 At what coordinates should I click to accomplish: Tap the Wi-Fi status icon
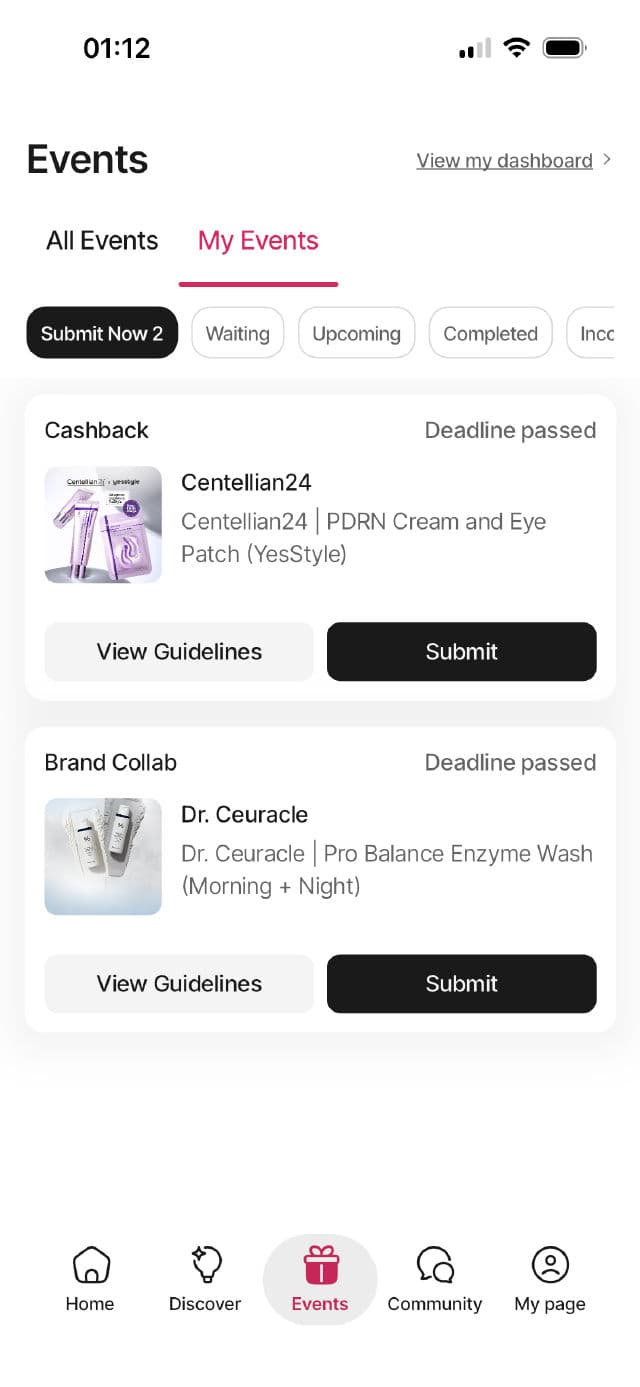pyautogui.click(x=516, y=48)
